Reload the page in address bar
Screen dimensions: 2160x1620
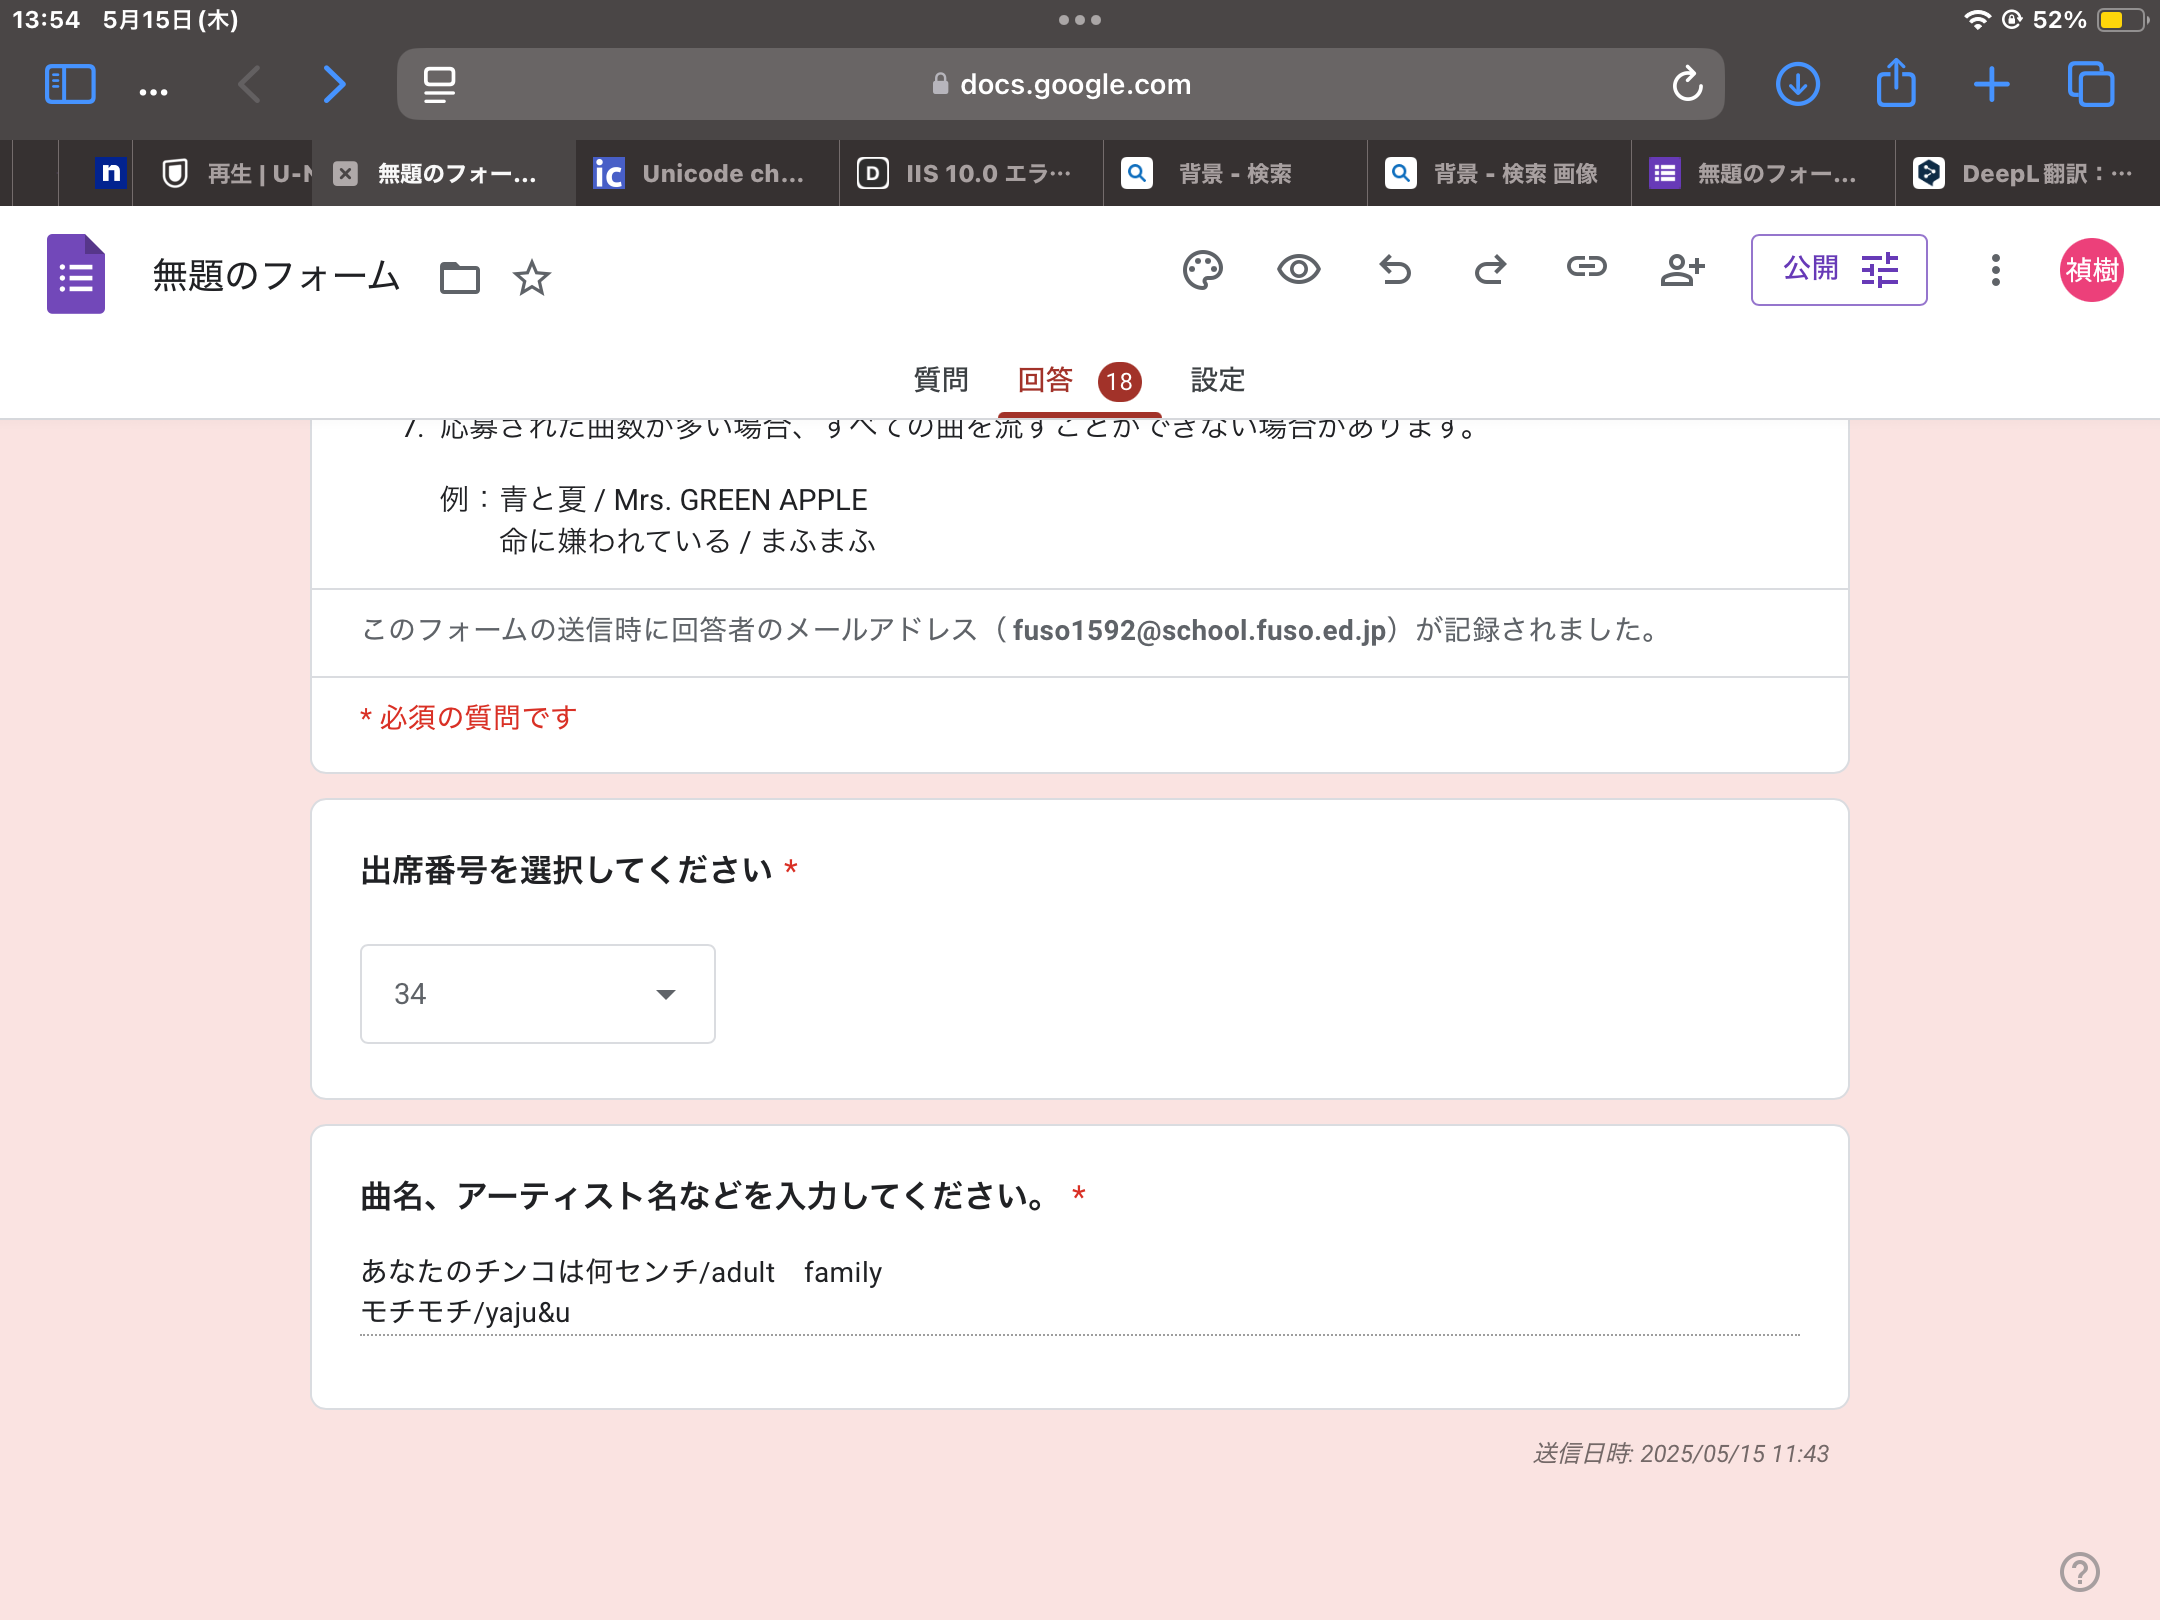(1687, 84)
